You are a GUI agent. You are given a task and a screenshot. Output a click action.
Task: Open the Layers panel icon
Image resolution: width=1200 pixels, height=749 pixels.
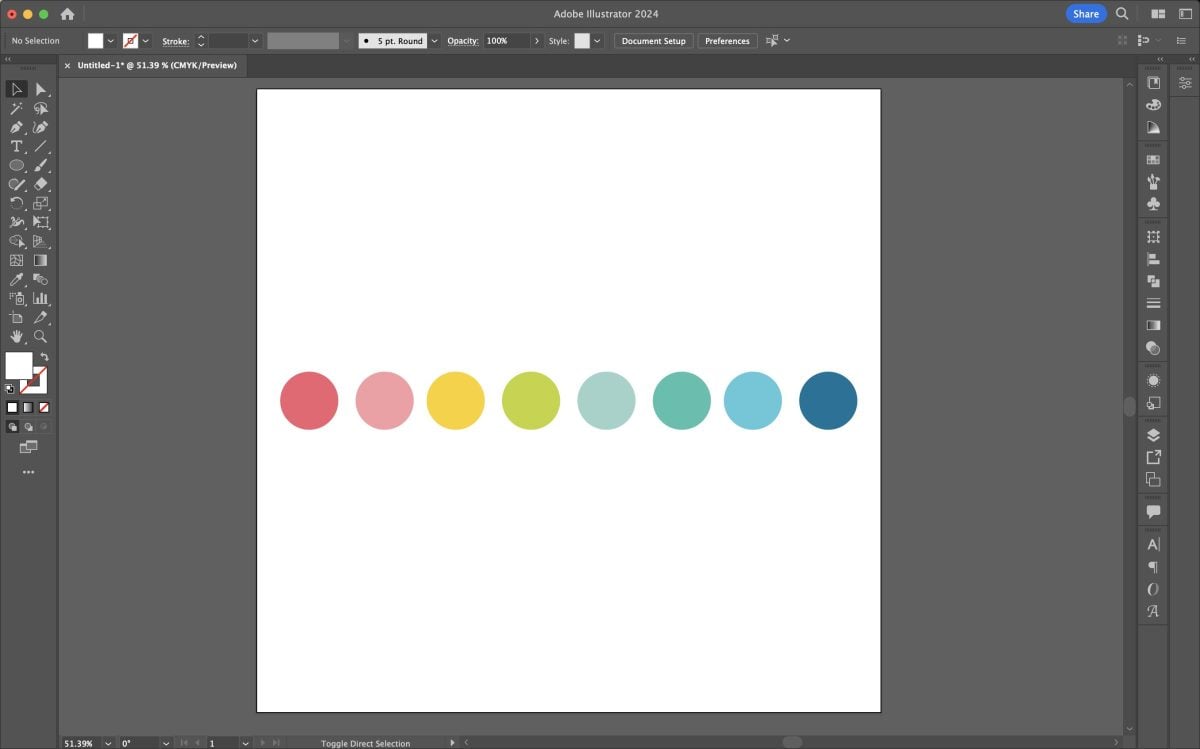1153,435
